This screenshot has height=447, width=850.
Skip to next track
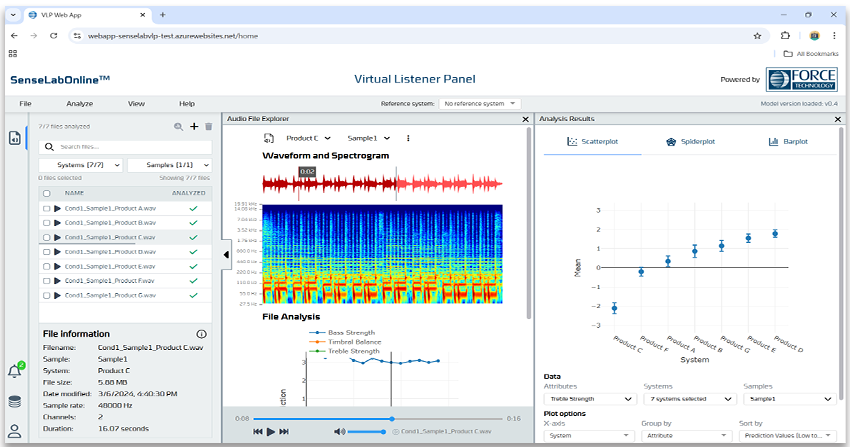click(x=284, y=432)
